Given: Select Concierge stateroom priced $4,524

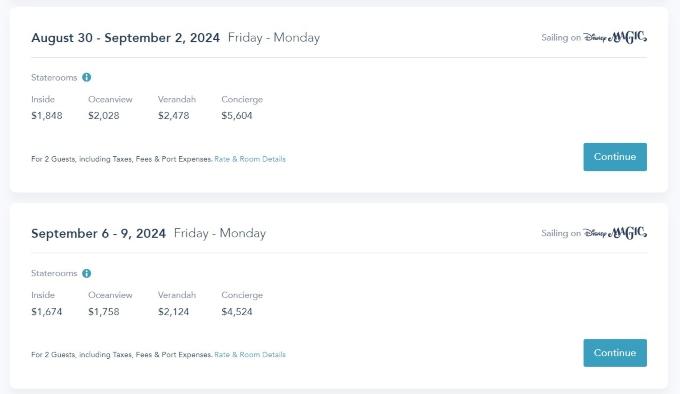Looking at the screenshot, I should coord(242,303).
